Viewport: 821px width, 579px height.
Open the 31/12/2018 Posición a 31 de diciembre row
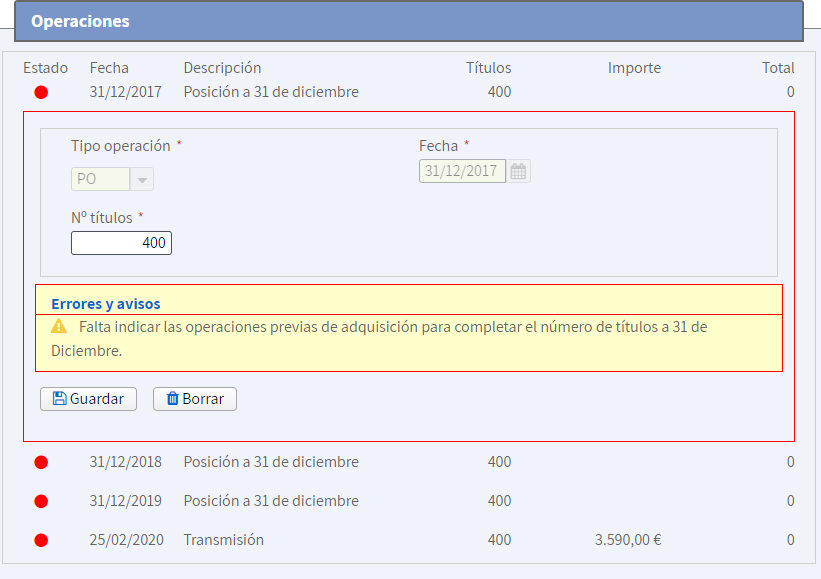point(270,462)
